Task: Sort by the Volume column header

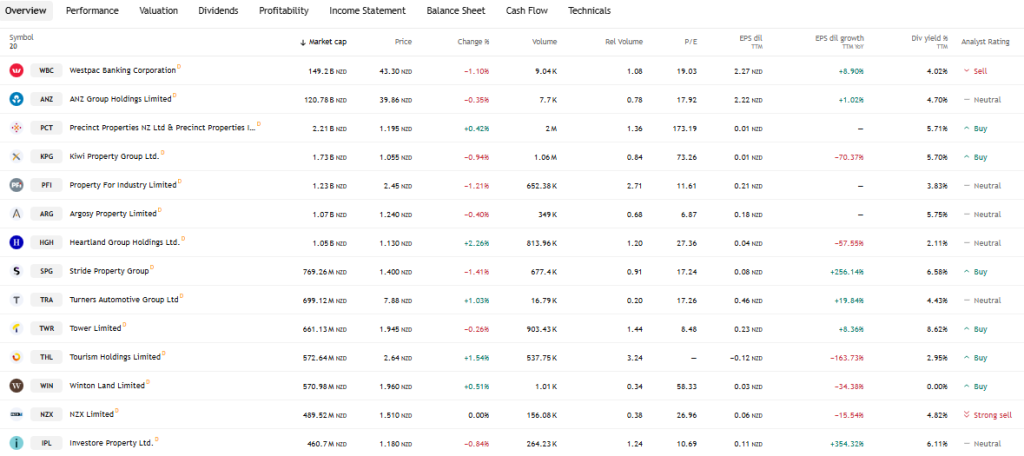Action: [x=544, y=42]
